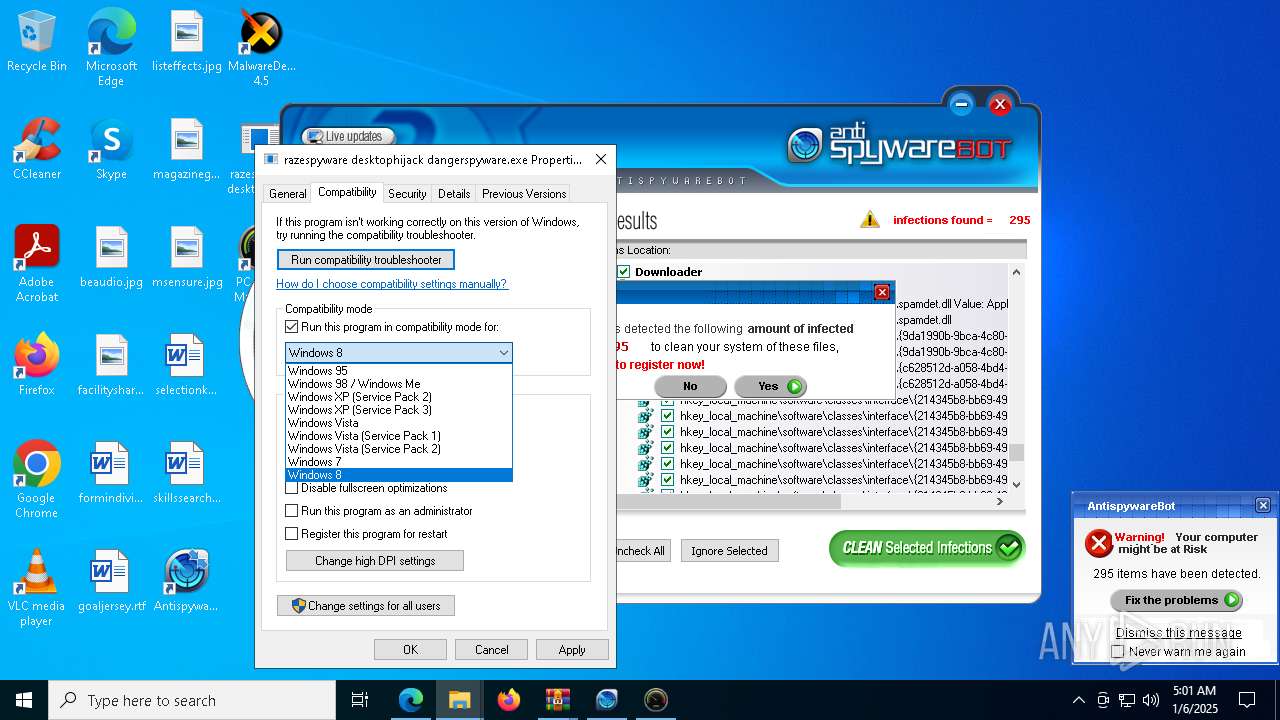Click Run compatibility troubleshooter button
1280x720 pixels.
pos(366,260)
